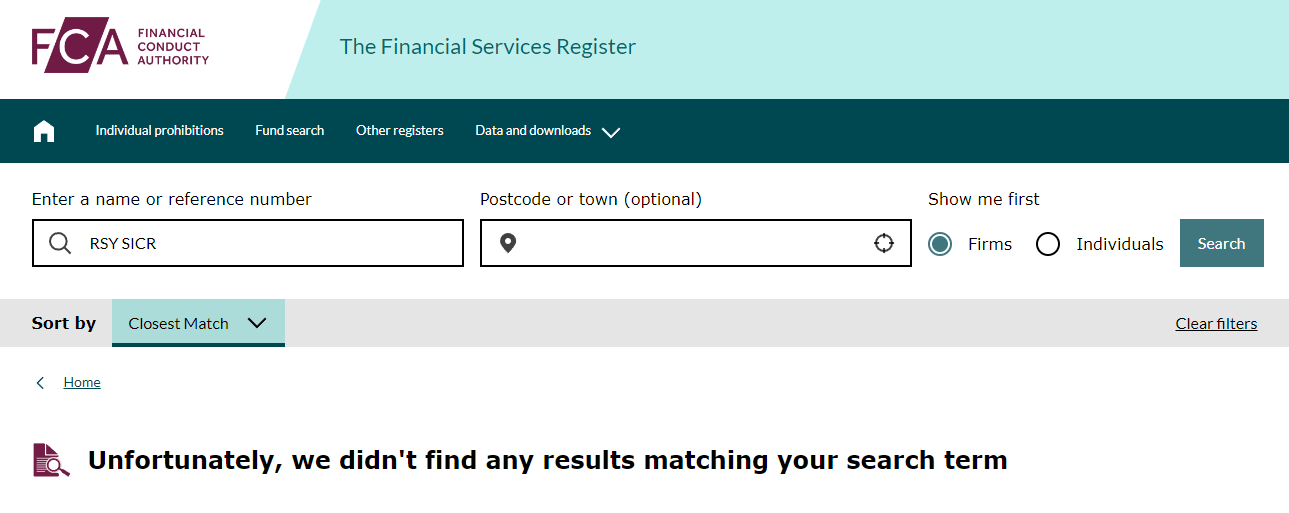Click the Clear filters link
The width and height of the screenshot is (1289, 513).
coord(1216,324)
